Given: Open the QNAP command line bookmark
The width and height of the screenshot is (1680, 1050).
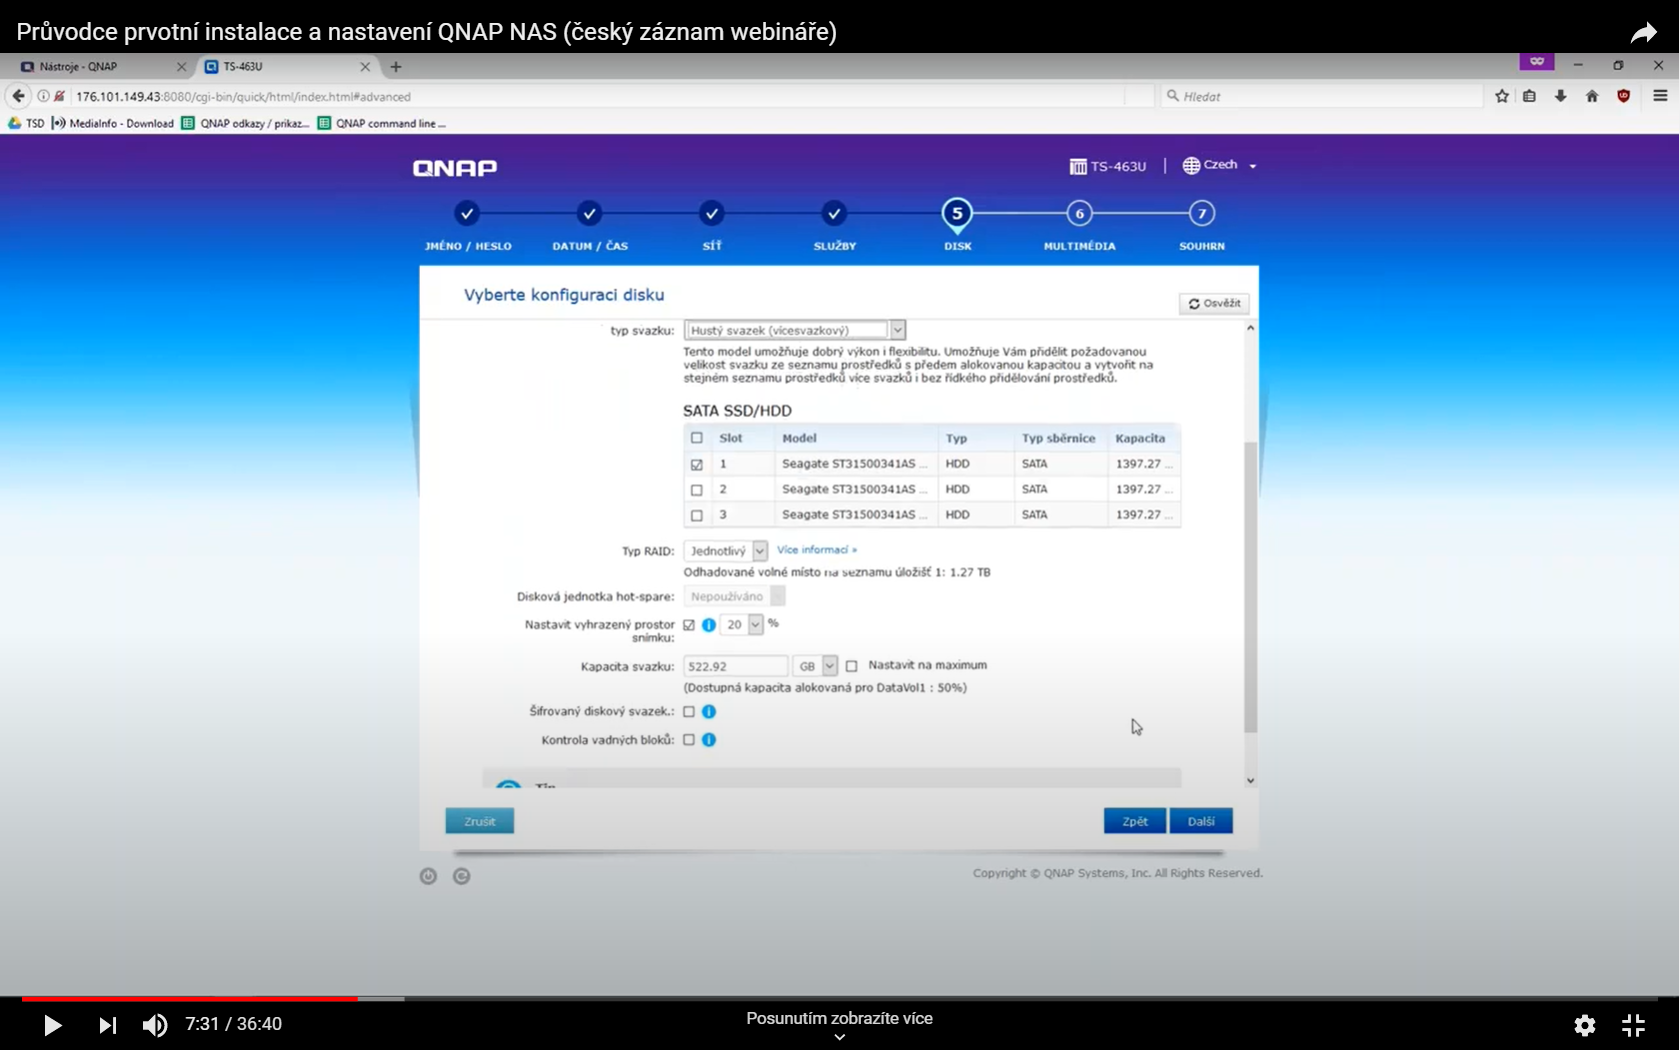Looking at the screenshot, I should tap(382, 124).
